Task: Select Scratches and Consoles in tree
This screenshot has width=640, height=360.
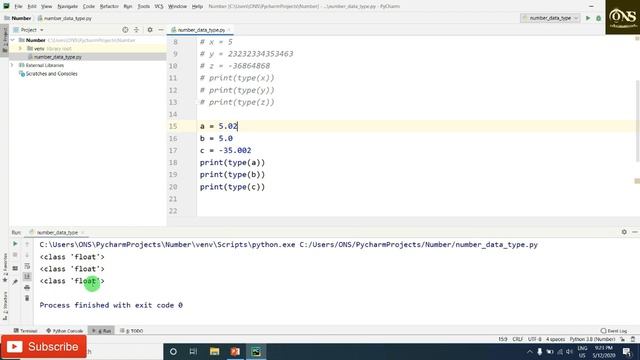Action: coord(51,74)
